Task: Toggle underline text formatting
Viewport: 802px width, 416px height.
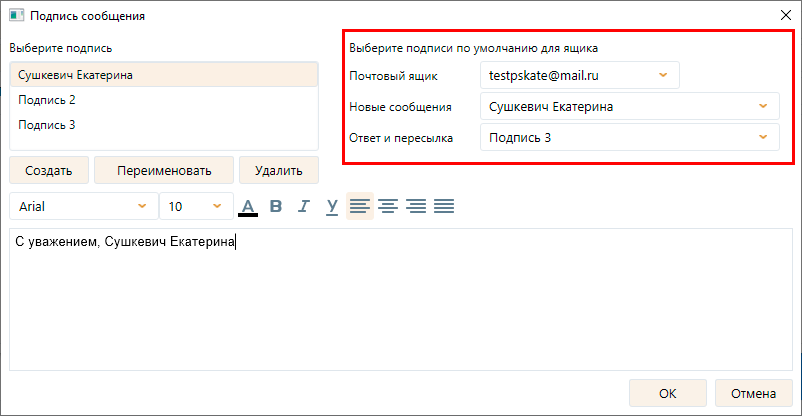Action: click(332, 207)
